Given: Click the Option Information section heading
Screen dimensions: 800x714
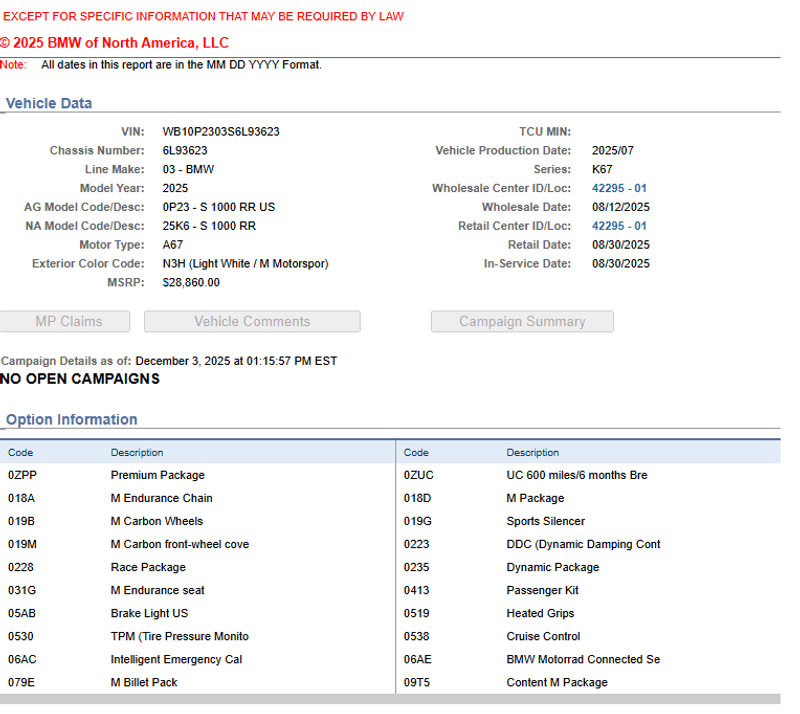Looking at the screenshot, I should coord(72,420).
